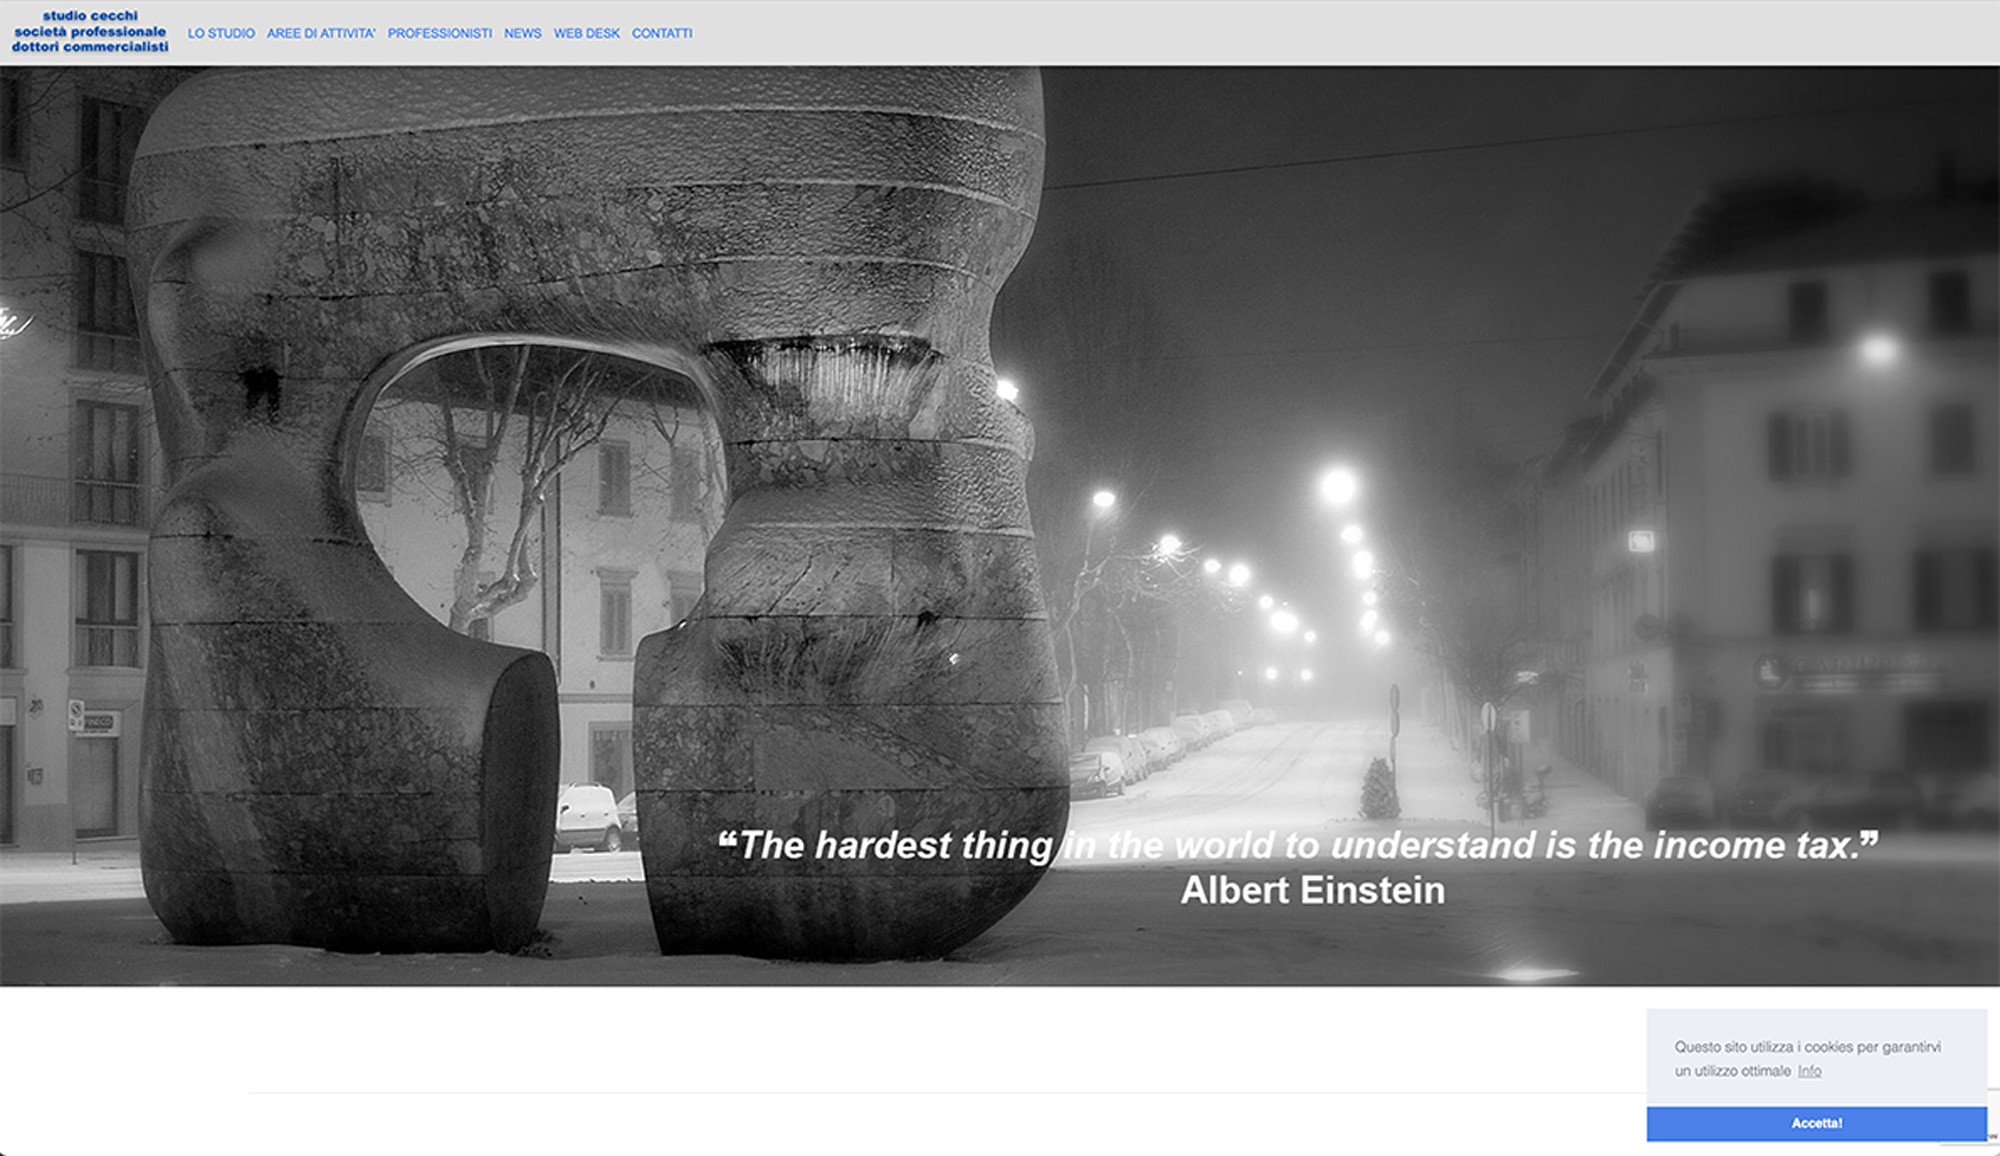Click the studio cecchi logo

click(90, 32)
